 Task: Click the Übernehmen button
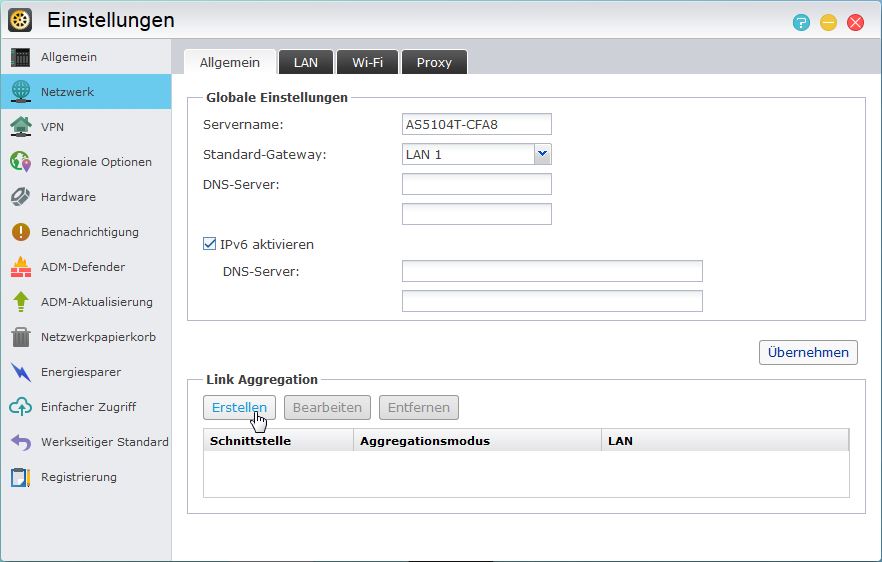(x=808, y=353)
